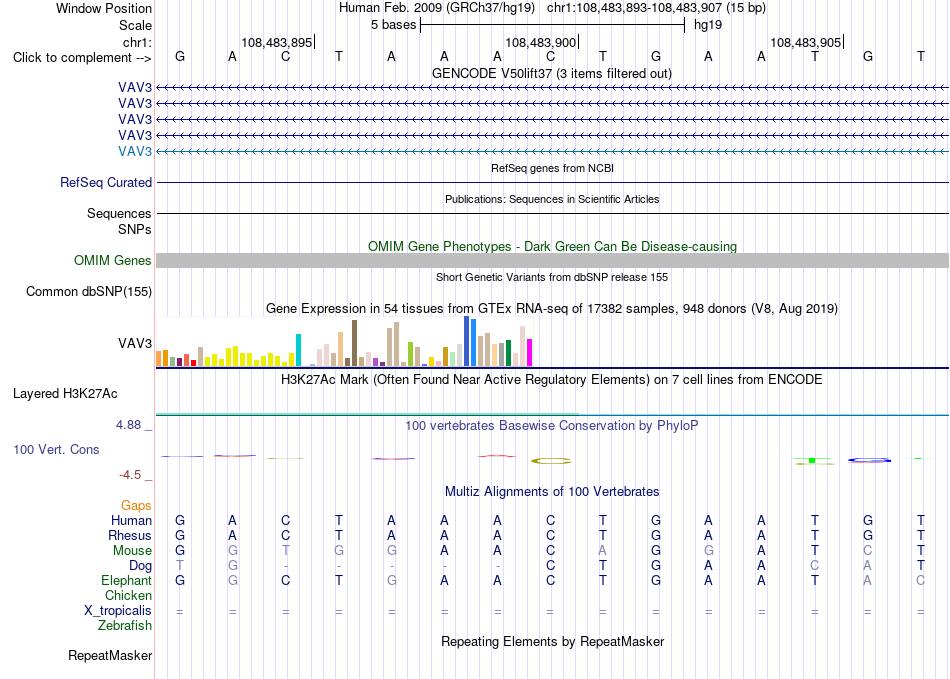This screenshot has height=679, width=950.
Task: Open the GTEx Gene Expression track title
Action: point(552,308)
